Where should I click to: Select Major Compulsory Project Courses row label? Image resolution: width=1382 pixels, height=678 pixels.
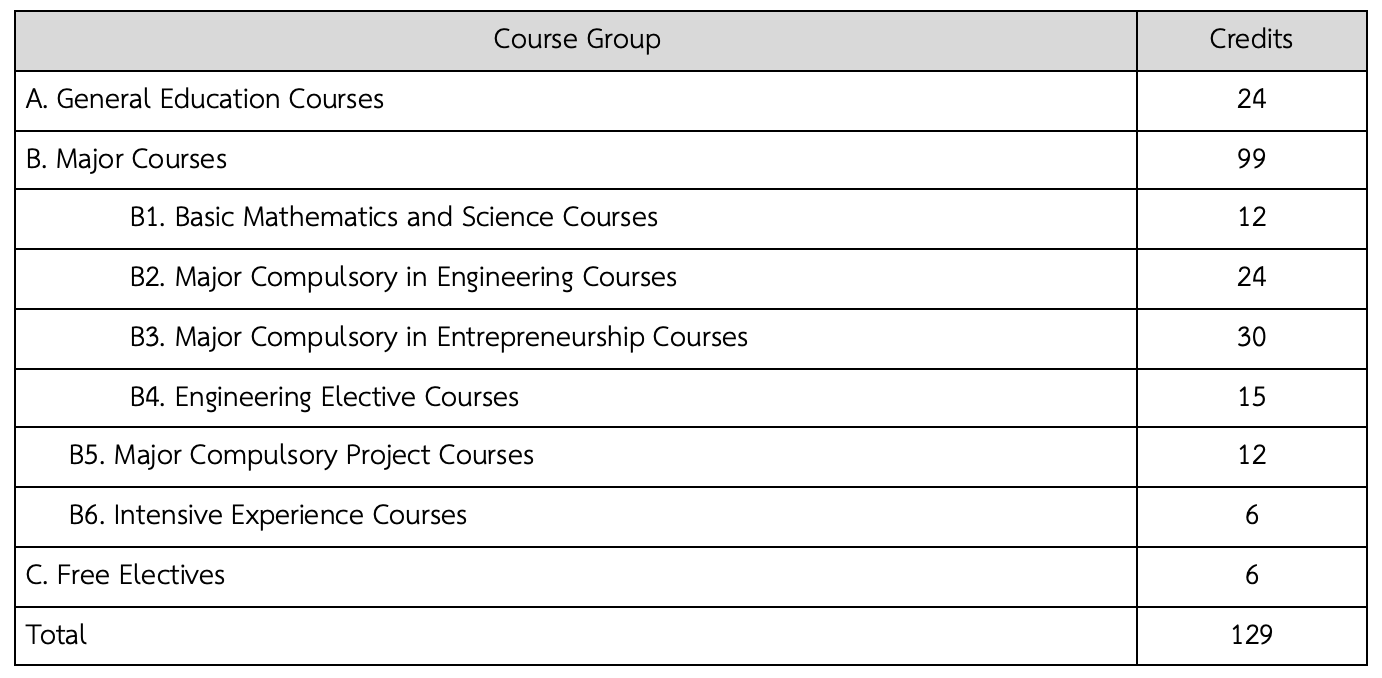click(301, 456)
